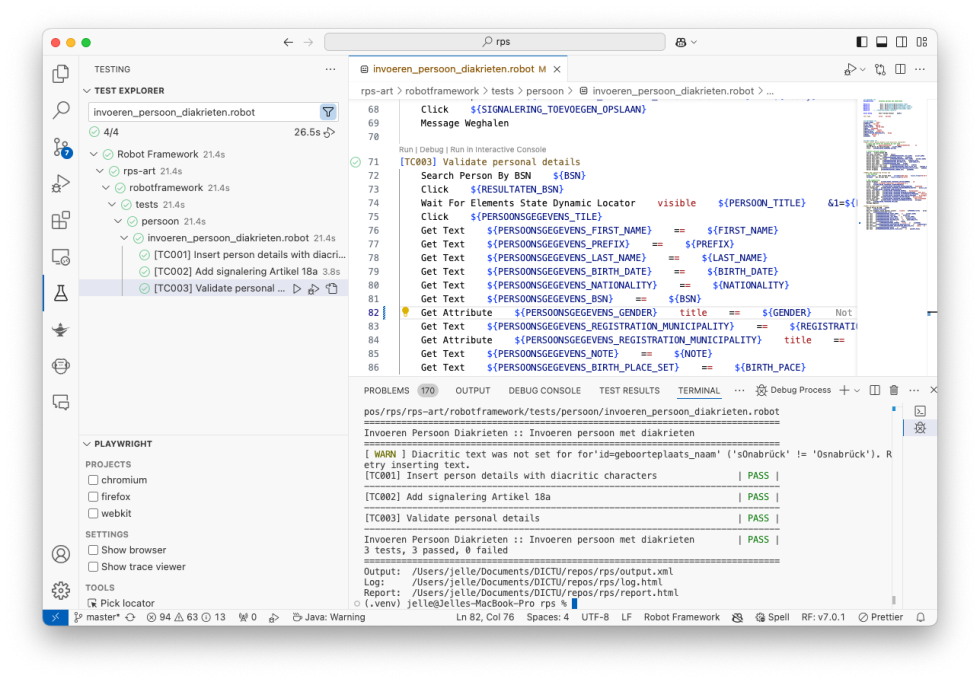Switch to the Test Results tab
980x682 pixels.
[629, 391]
